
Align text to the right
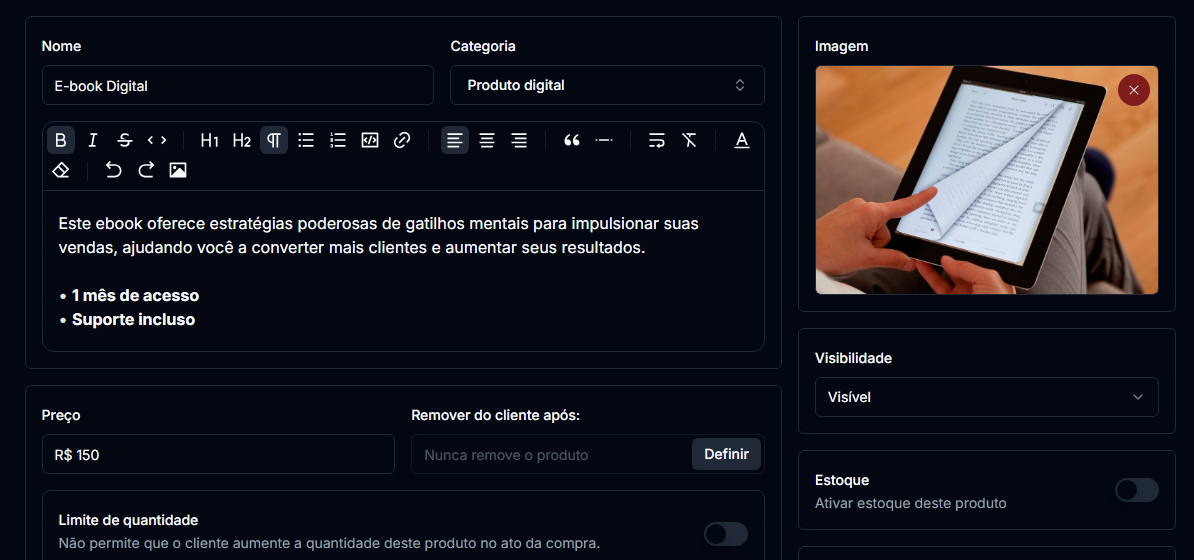[519, 140]
